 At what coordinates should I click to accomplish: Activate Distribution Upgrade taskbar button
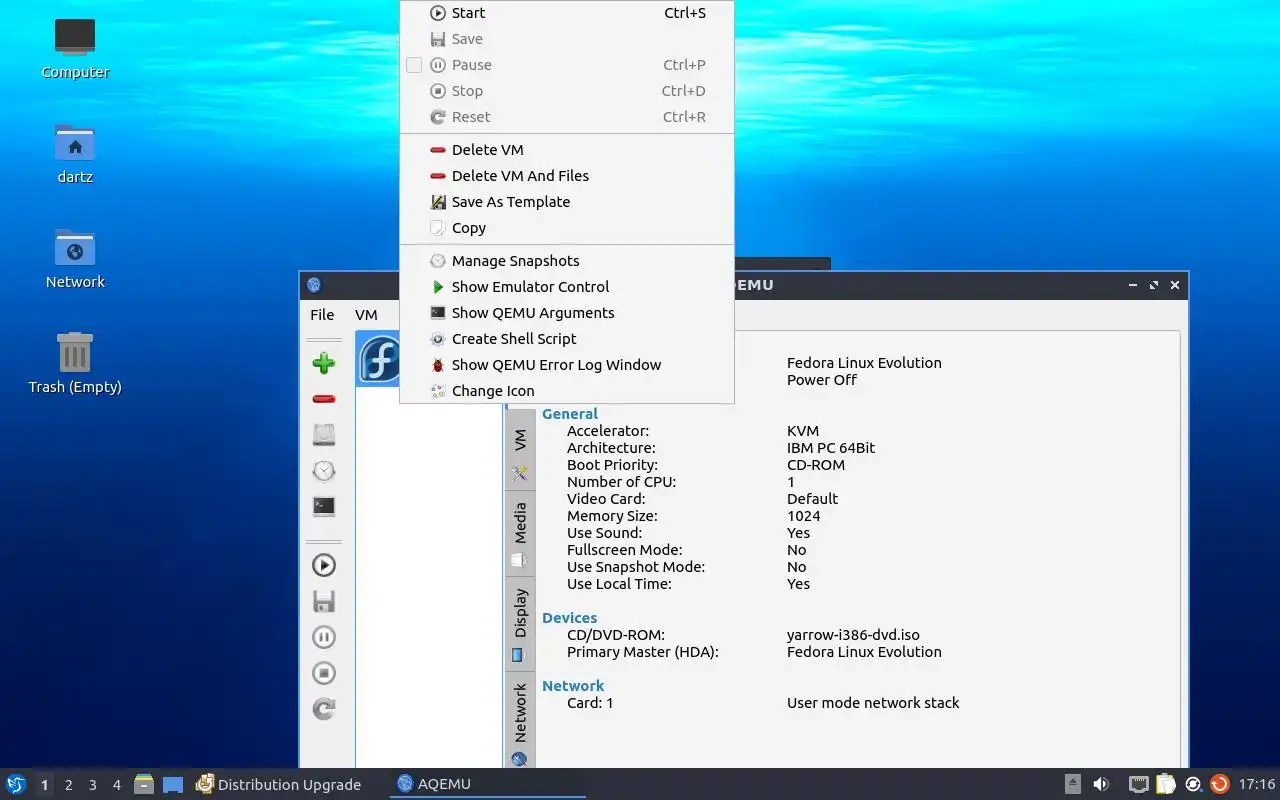[x=279, y=784]
